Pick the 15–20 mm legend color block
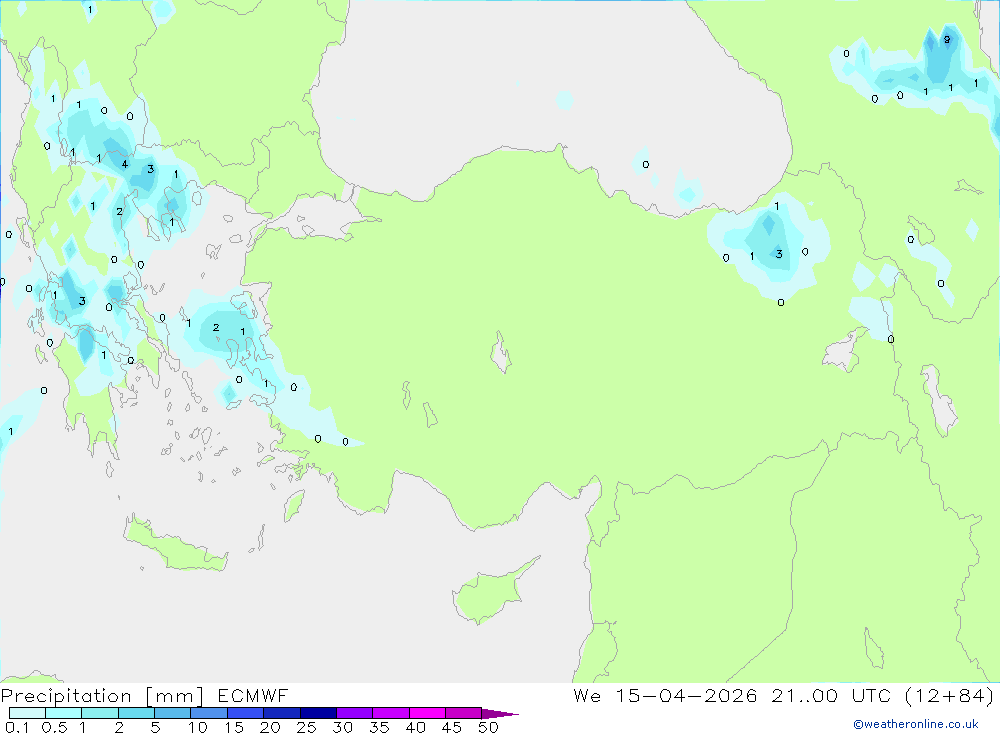This screenshot has width=1000, height=733. coord(246,713)
